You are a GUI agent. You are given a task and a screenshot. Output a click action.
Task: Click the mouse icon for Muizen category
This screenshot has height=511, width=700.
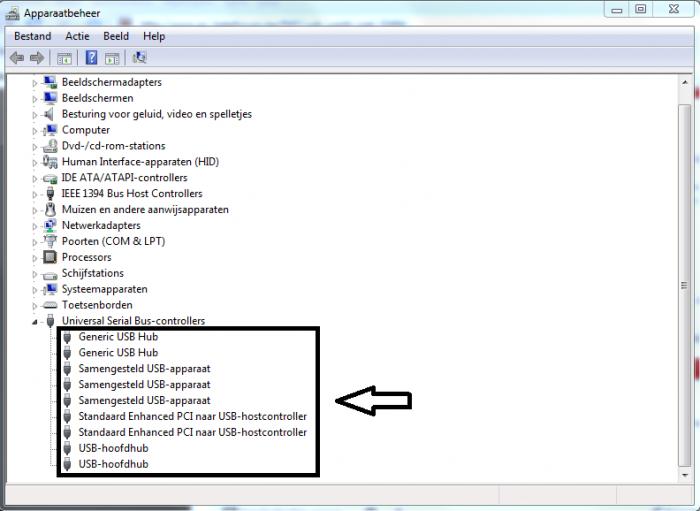pos(50,209)
